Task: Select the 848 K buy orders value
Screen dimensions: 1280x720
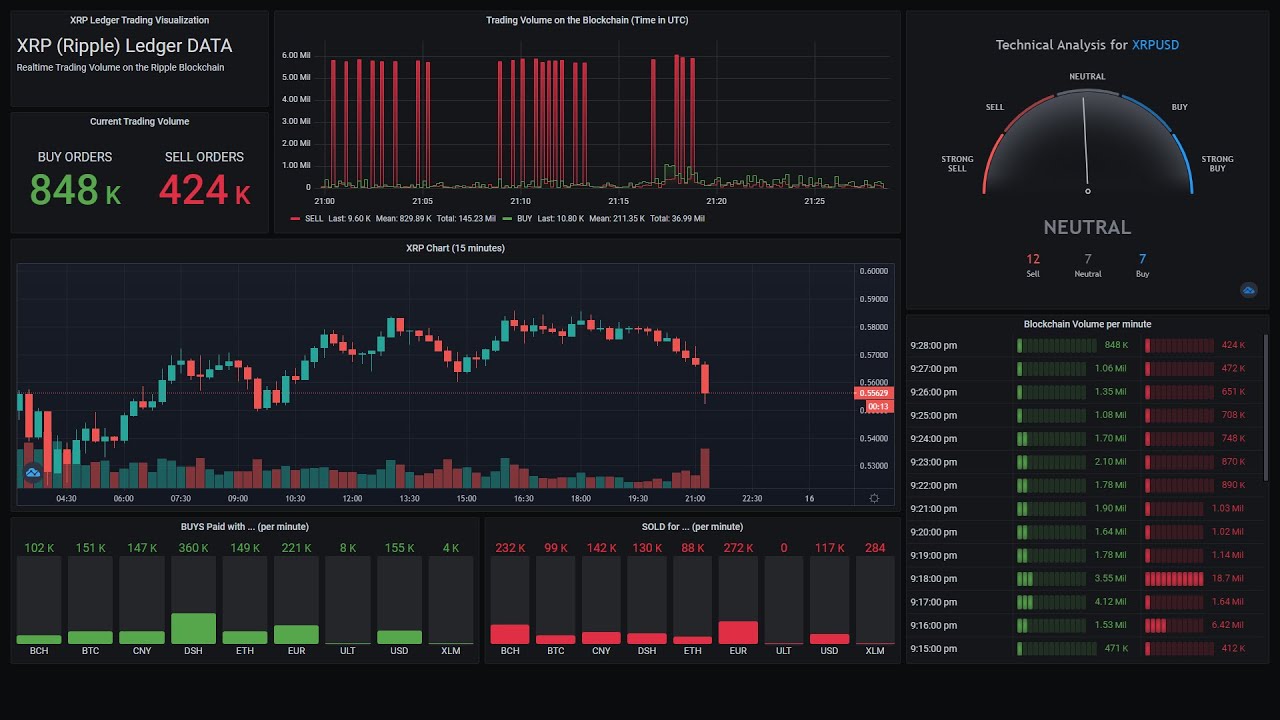Action: pos(75,190)
